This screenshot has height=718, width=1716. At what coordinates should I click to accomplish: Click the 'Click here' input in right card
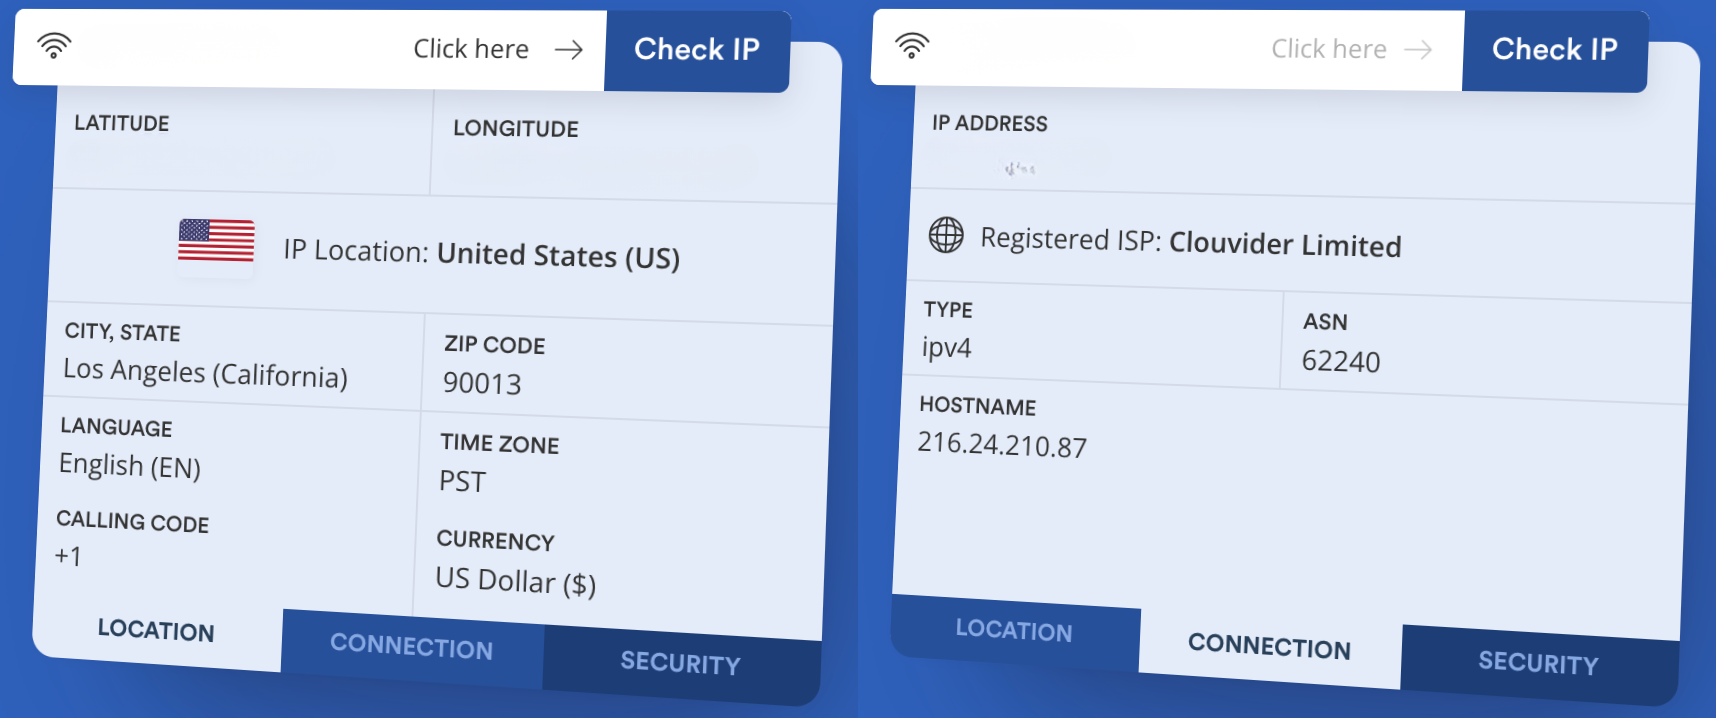(1168, 49)
